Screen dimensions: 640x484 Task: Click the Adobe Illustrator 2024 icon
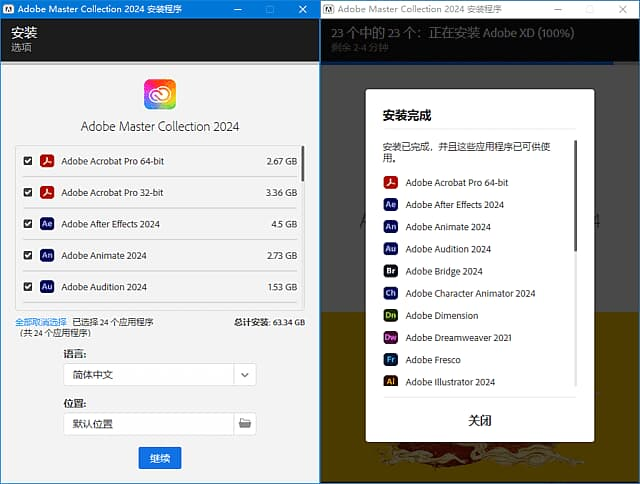click(391, 382)
